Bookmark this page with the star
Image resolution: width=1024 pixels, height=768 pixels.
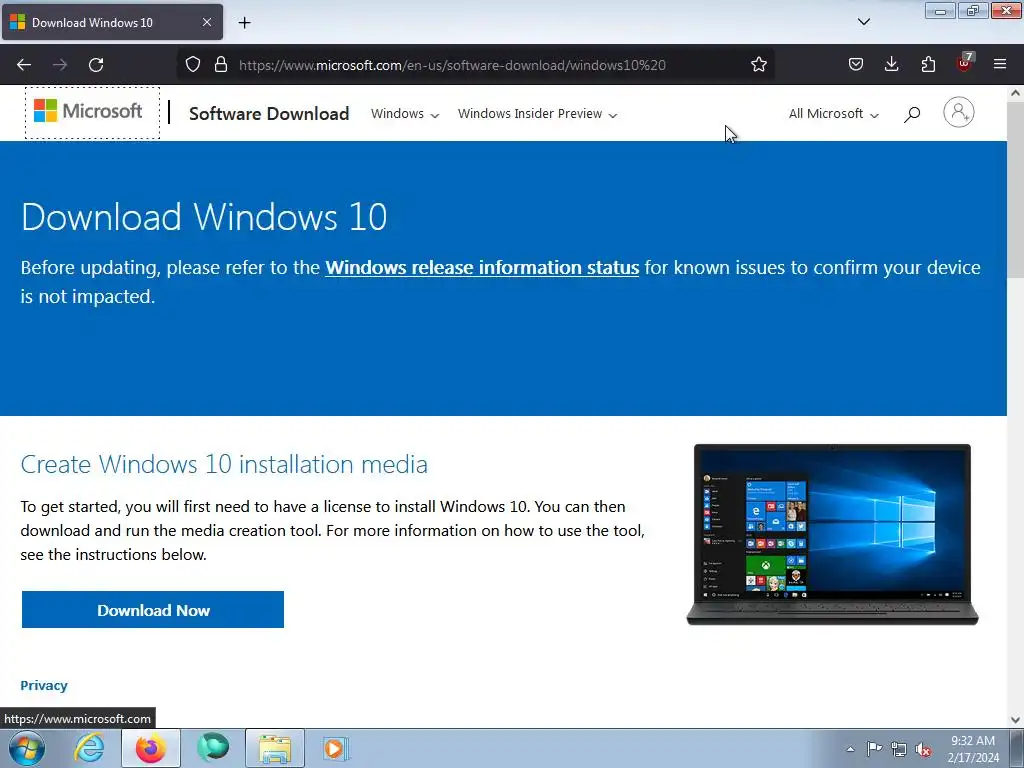pos(758,65)
